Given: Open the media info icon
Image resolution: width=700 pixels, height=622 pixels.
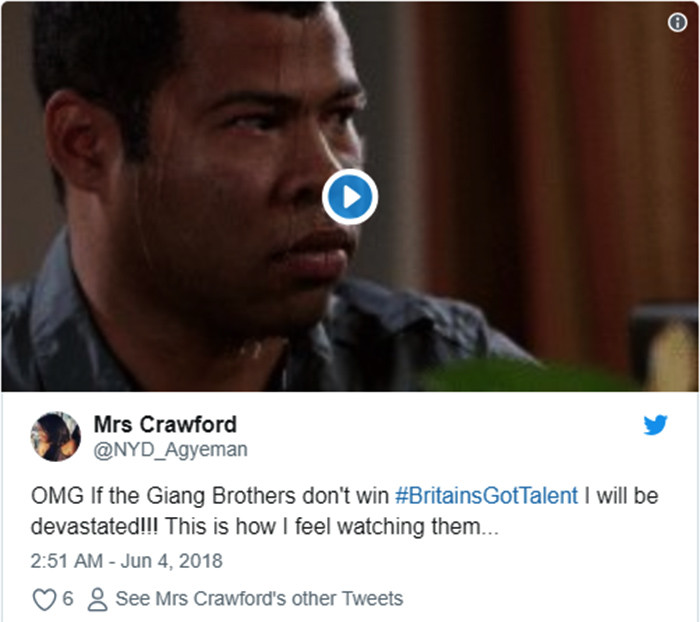Looking at the screenshot, I should tap(677, 22).
